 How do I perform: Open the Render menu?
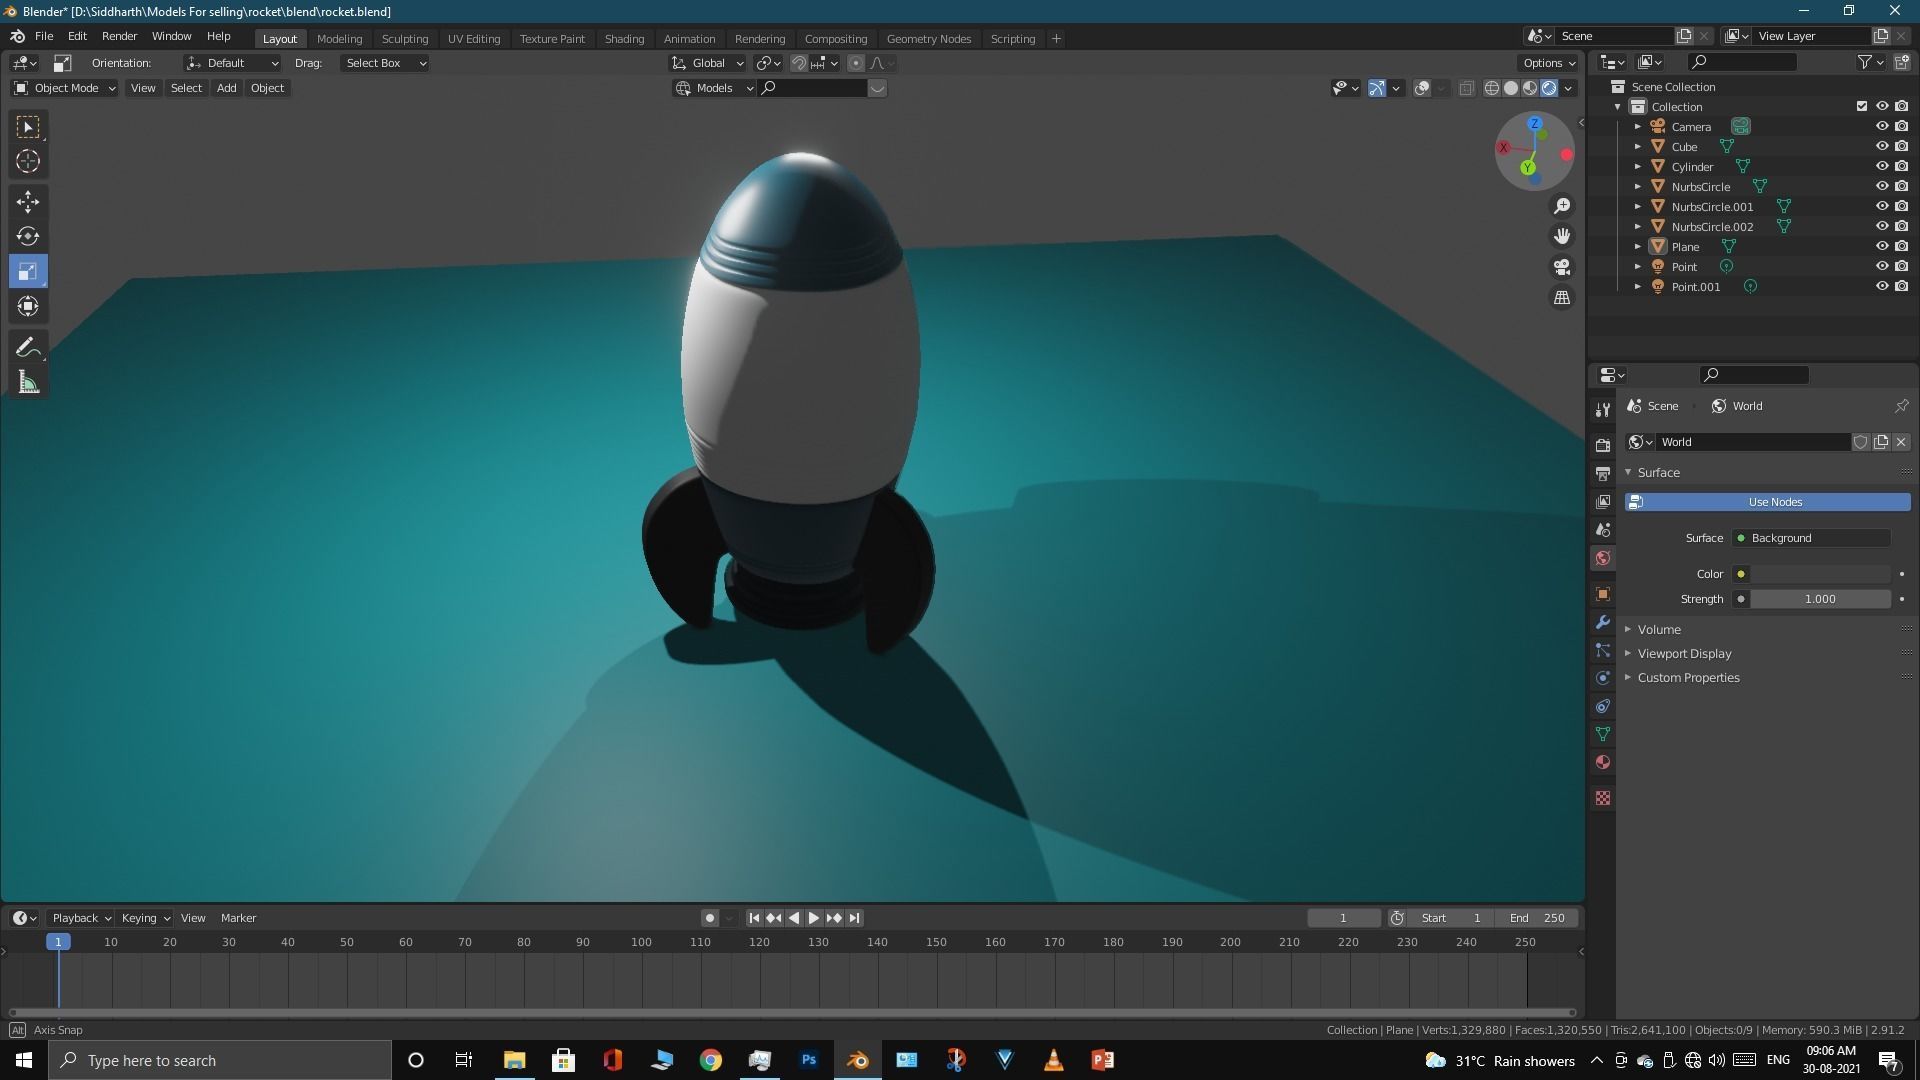(119, 36)
